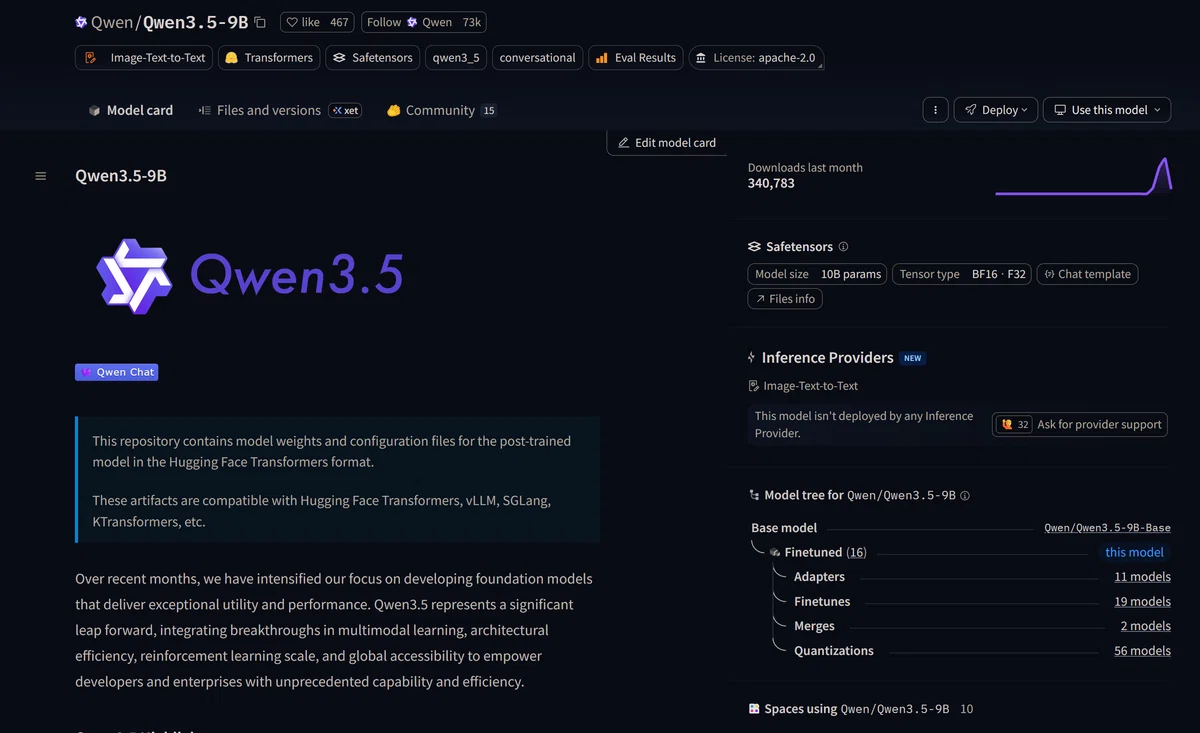
Task: Open the Eval Results tag
Action: (x=636, y=58)
